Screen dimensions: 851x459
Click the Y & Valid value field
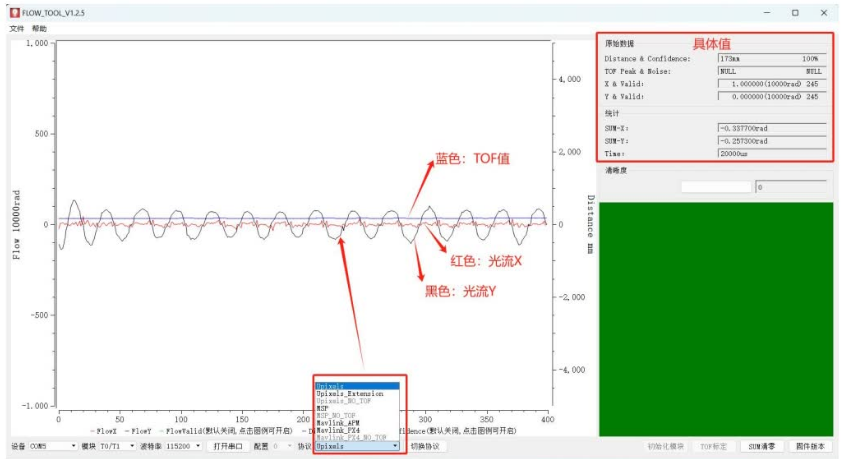[x=772, y=96]
